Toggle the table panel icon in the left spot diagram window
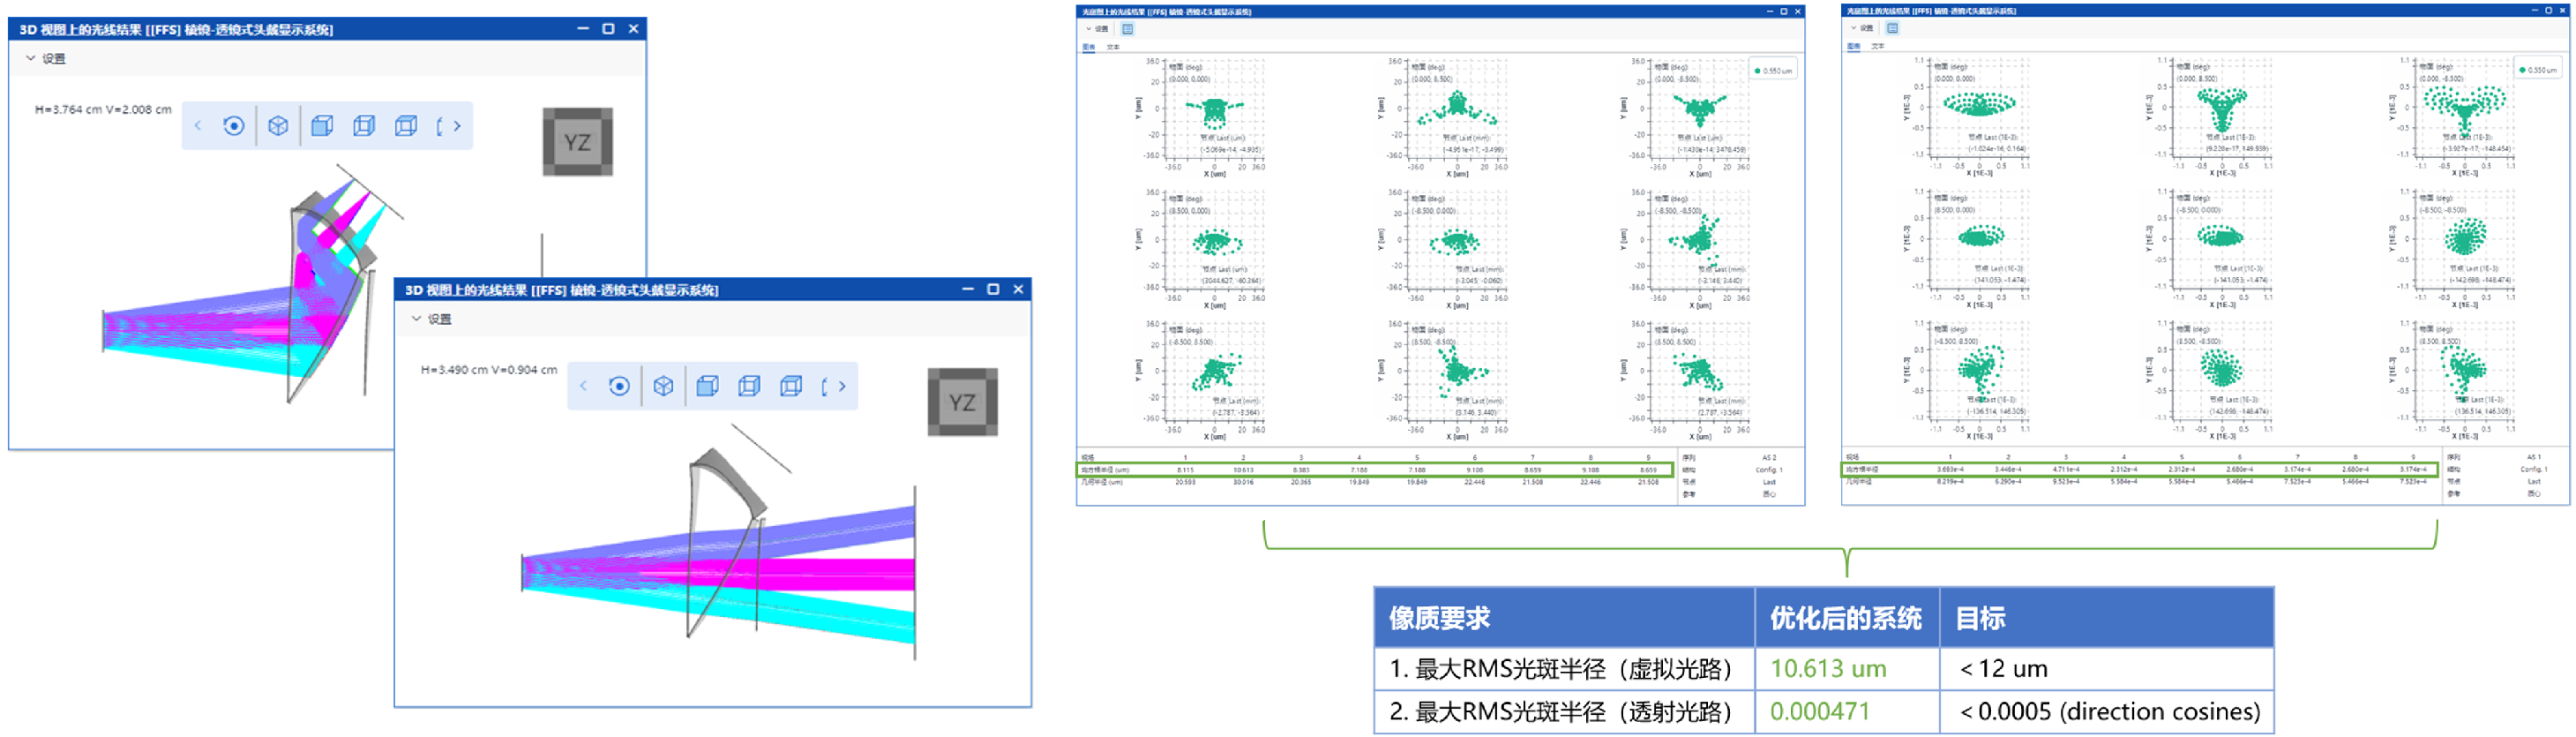 [x=1127, y=29]
